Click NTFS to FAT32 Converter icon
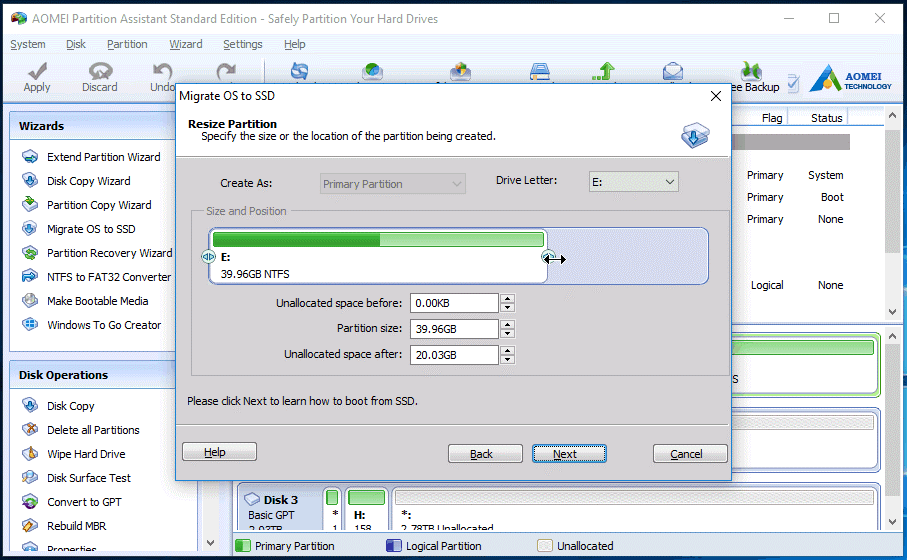Screen dimensions: 907x560 coord(30,277)
